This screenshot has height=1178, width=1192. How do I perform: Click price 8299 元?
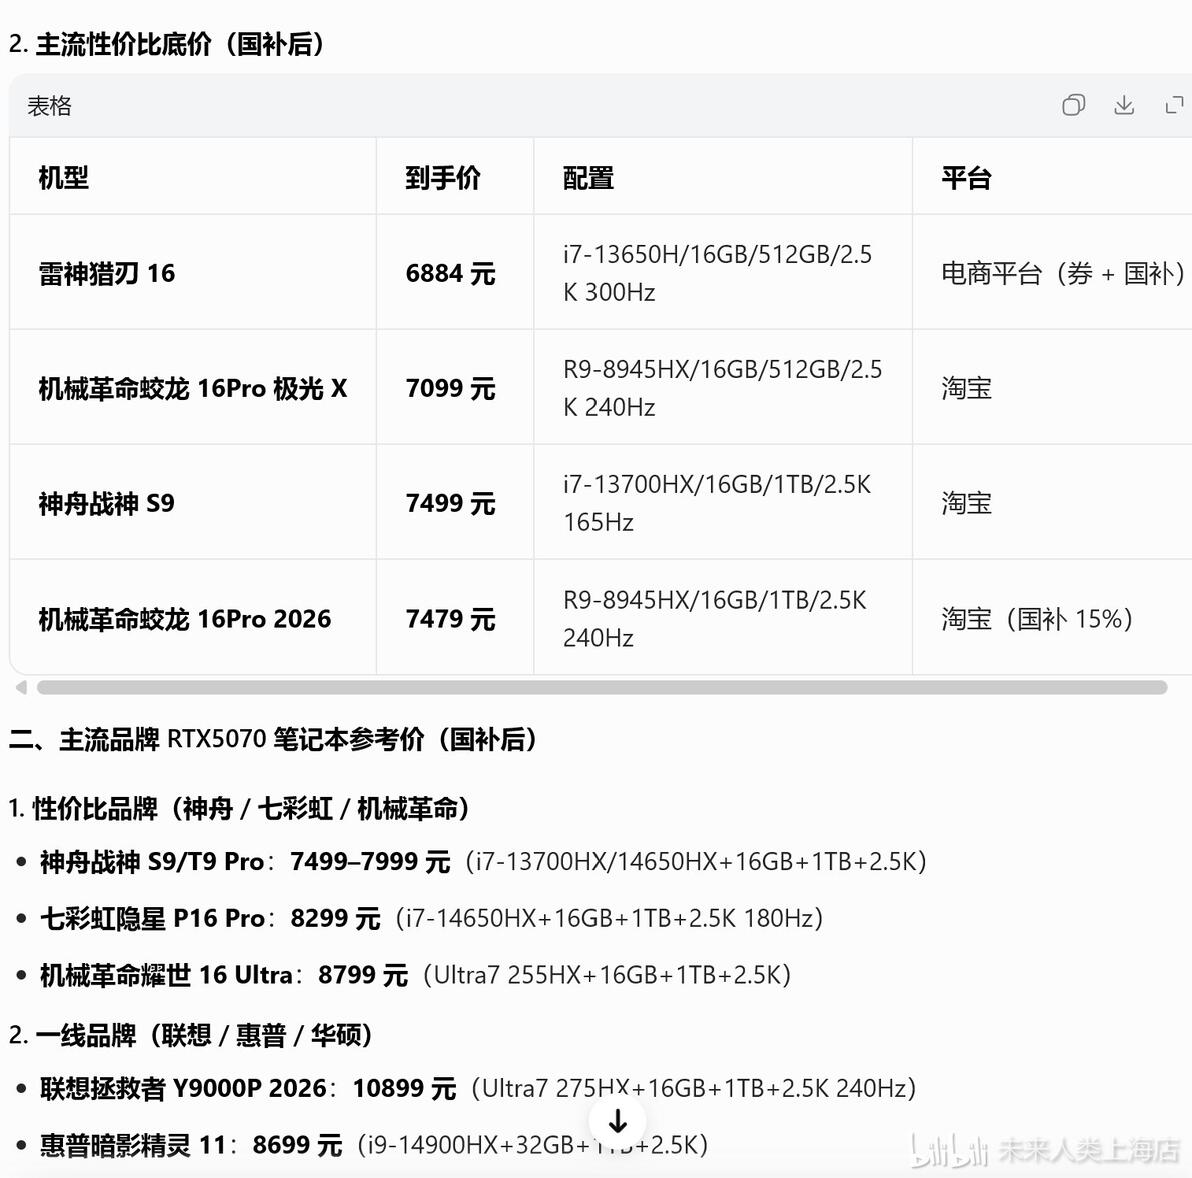click(335, 918)
